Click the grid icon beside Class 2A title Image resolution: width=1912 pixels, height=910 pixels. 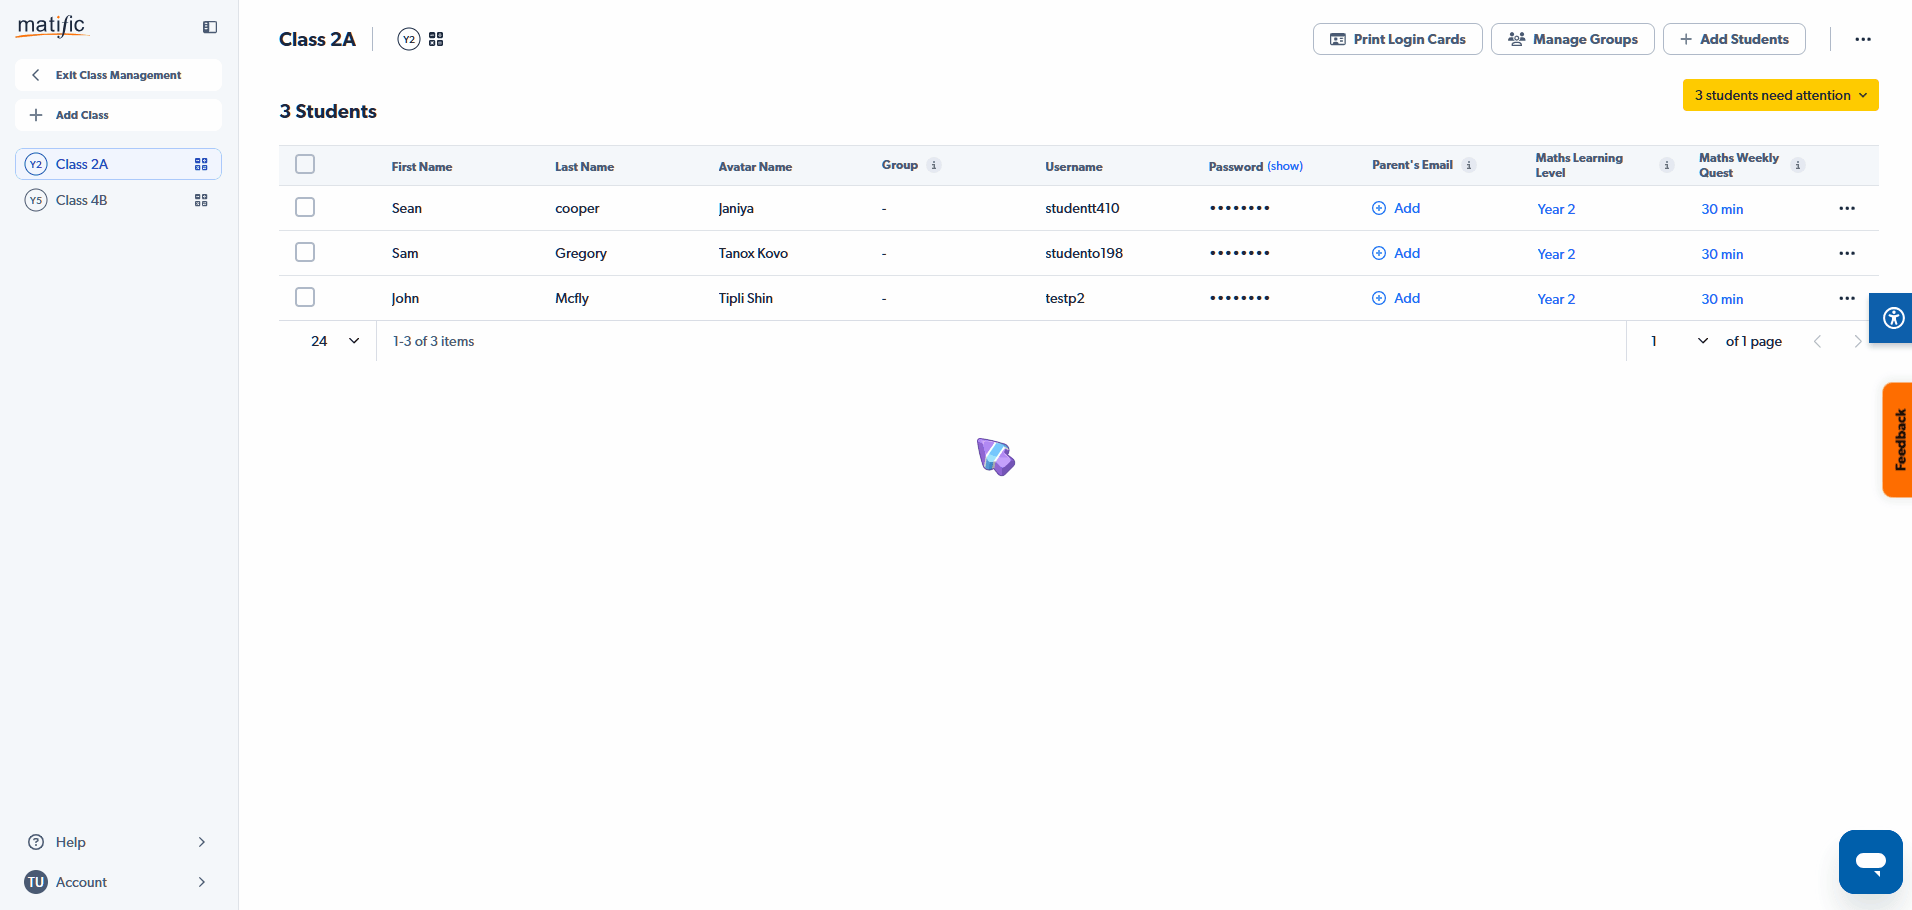436,39
